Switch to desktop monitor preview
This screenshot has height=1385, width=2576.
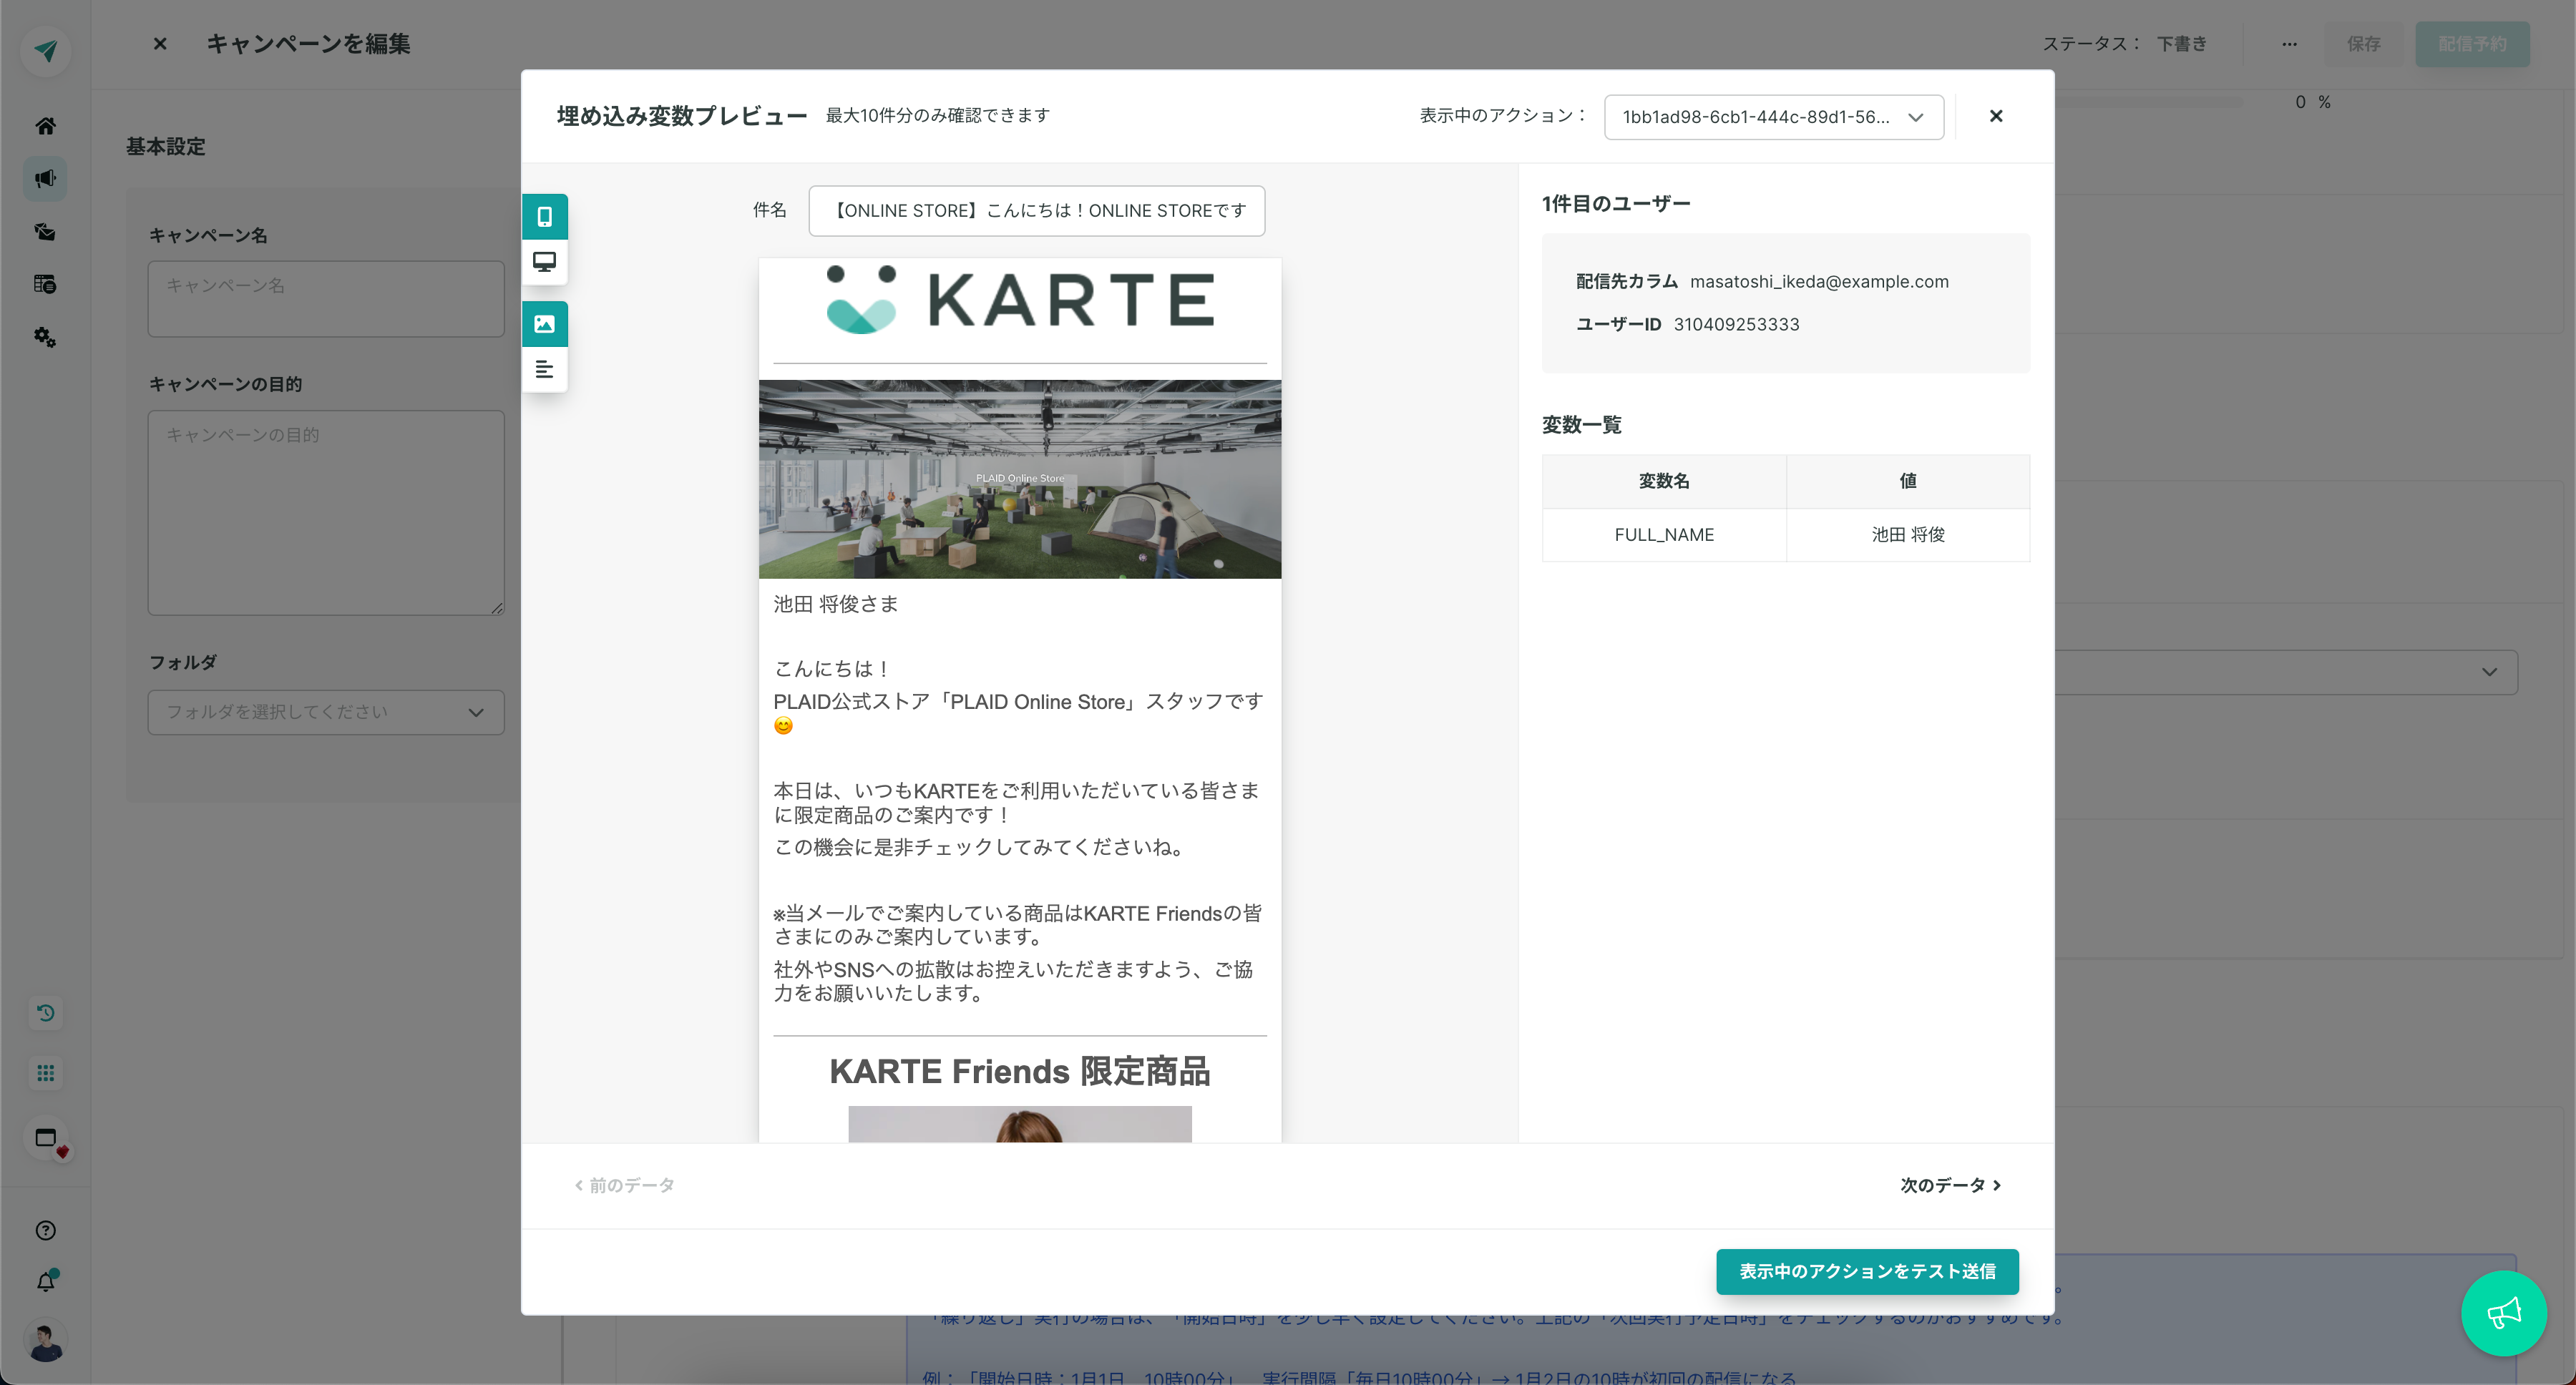544,262
